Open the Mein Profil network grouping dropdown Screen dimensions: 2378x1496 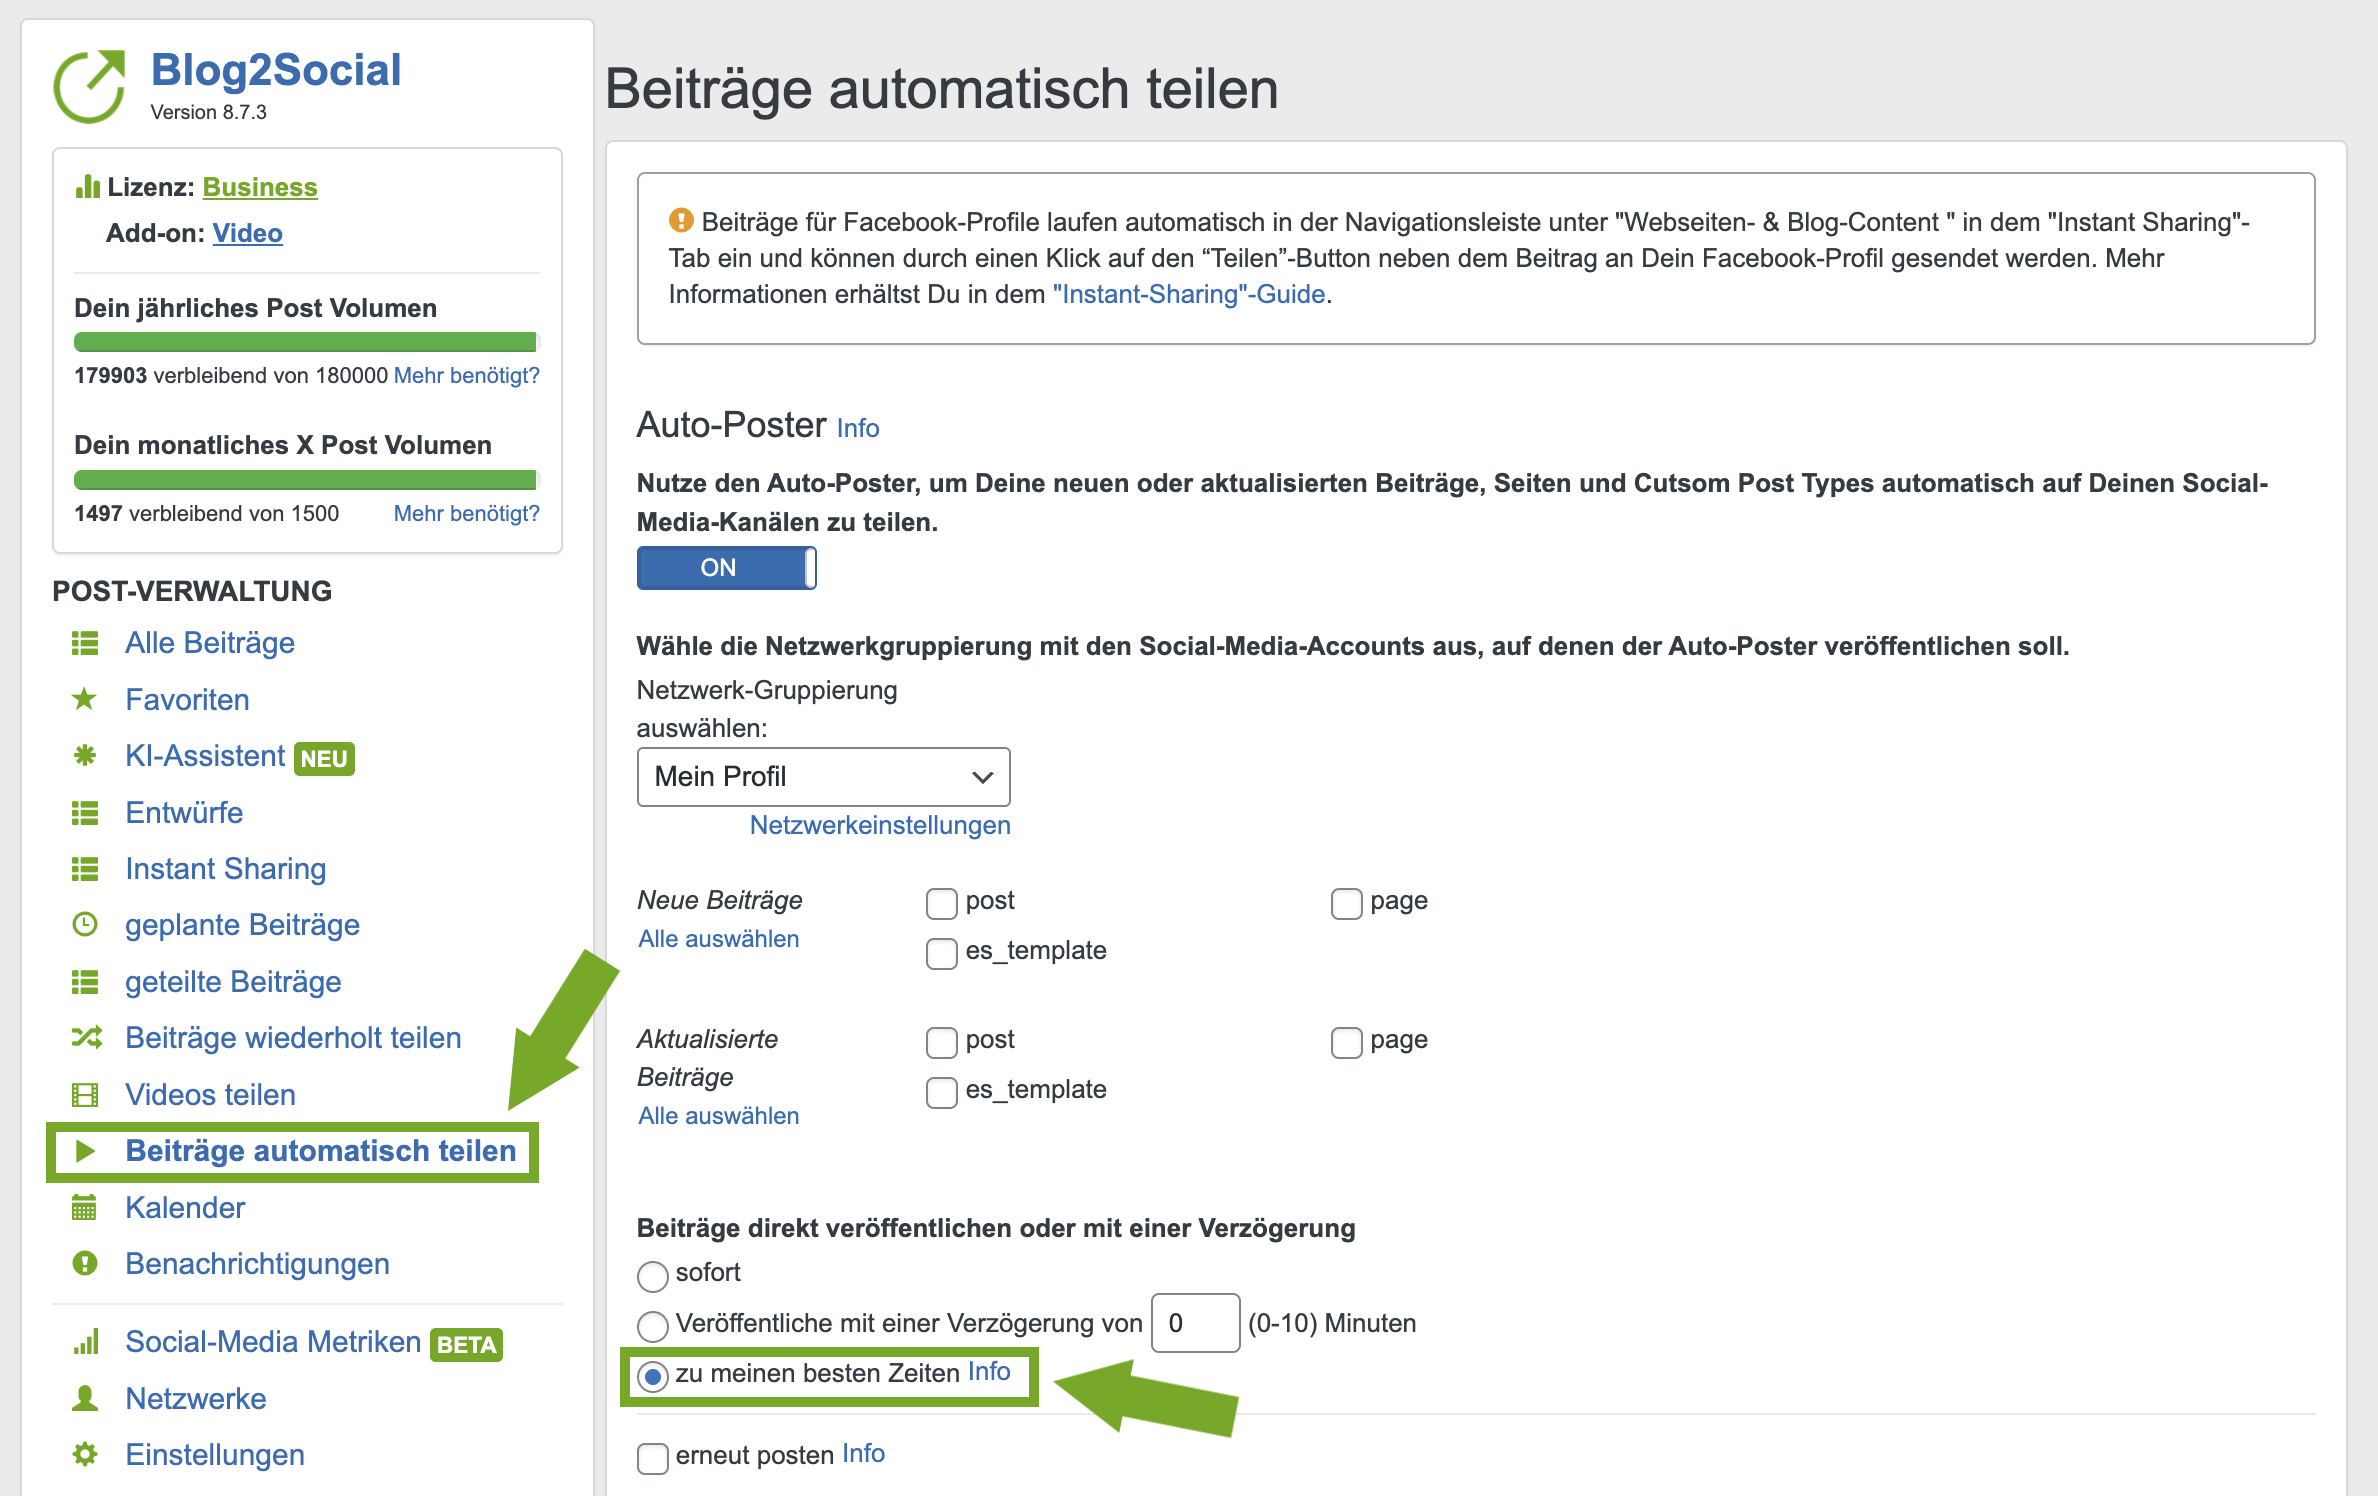click(x=823, y=777)
